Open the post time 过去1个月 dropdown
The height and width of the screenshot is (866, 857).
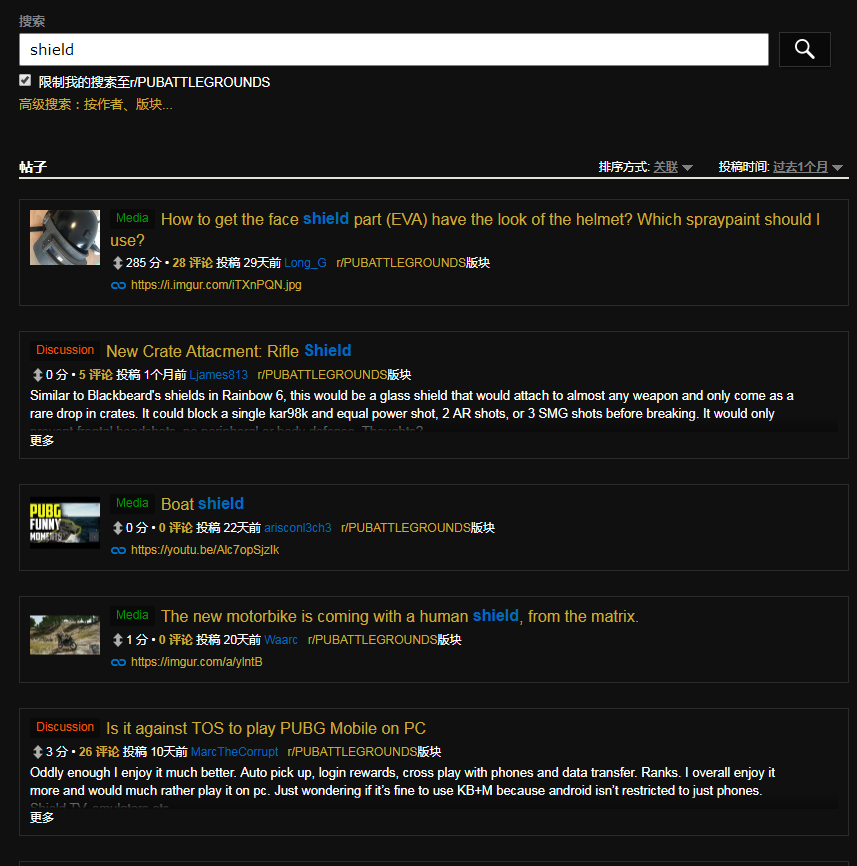coord(807,167)
